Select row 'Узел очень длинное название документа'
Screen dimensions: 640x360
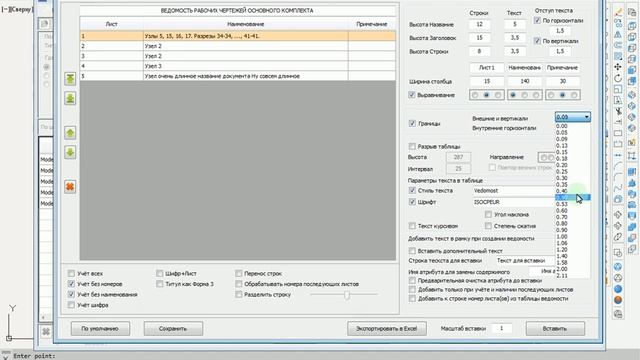pos(238,76)
